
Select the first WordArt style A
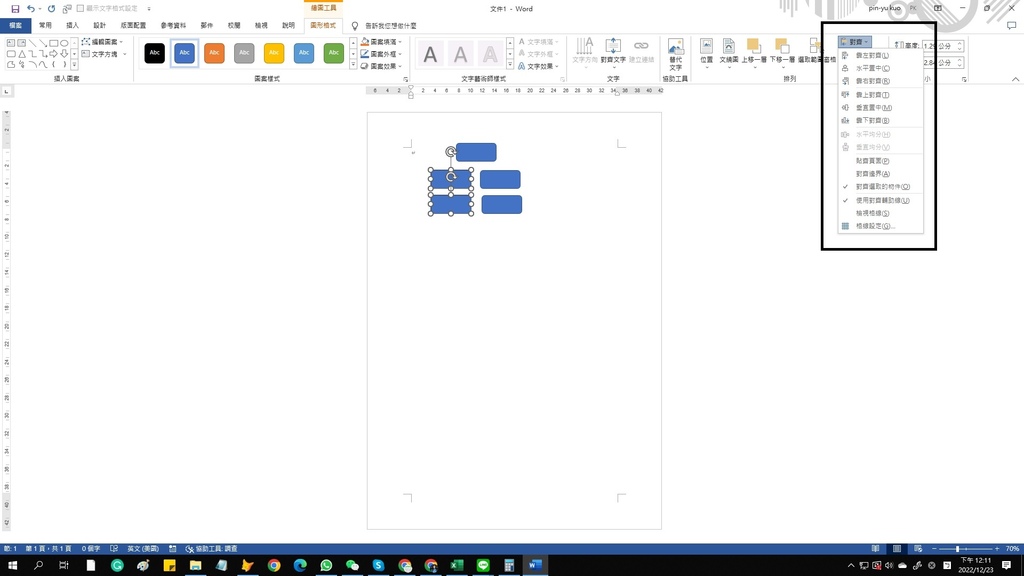[430, 54]
